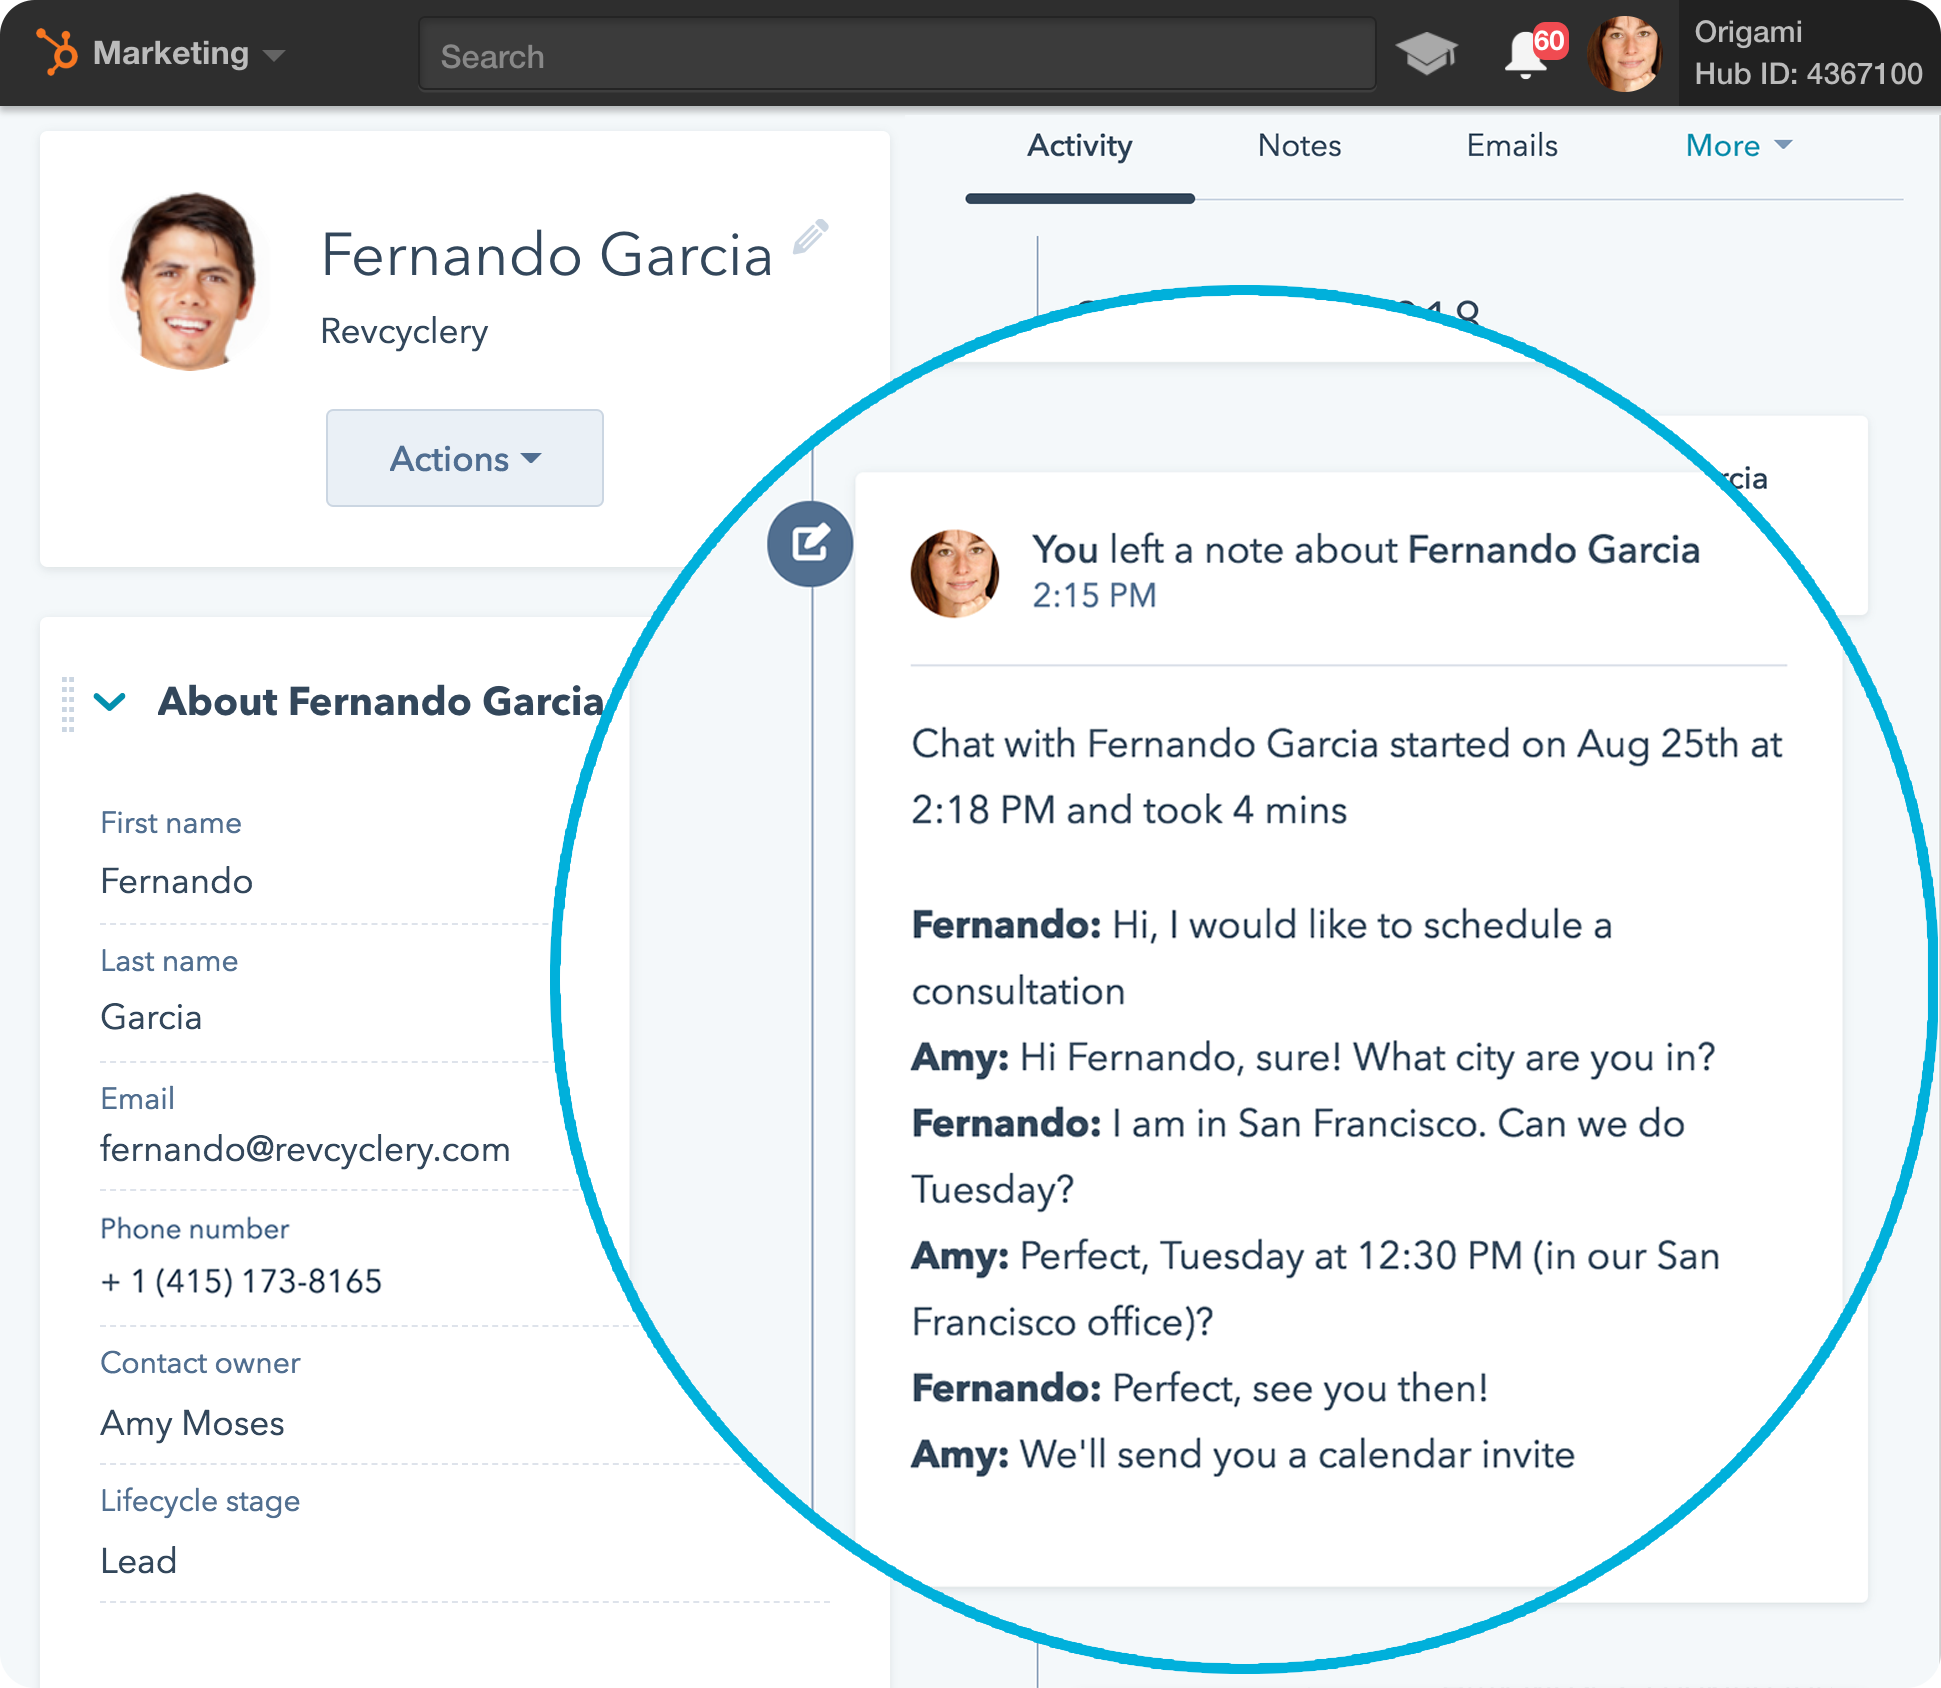This screenshot has height=1688, width=1941.
Task: Open the Actions dropdown button
Action: click(464, 458)
